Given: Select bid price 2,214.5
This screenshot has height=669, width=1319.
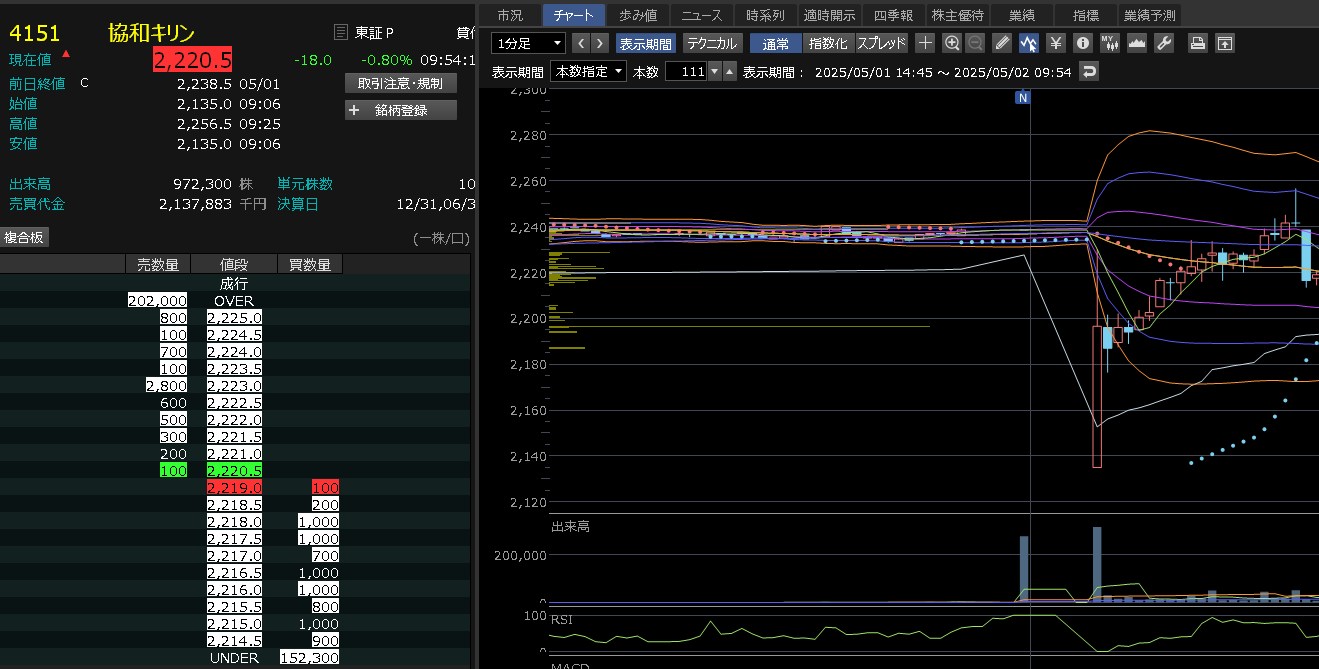Looking at the screenshot, I should point(235,641).
